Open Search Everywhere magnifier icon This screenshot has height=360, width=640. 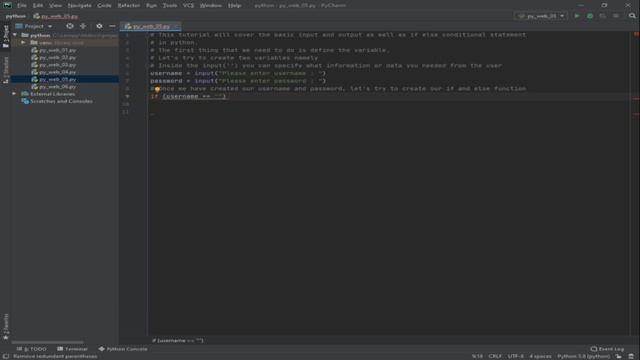coord(632,16)
